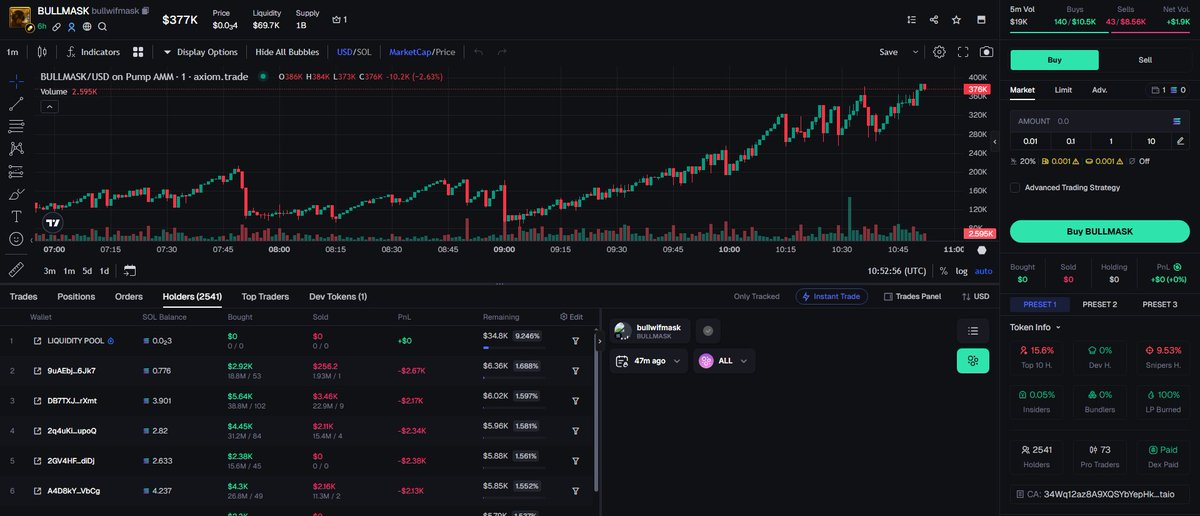1200x516 pixels.
Task: Open the emoji icons drawing tool
Action: (16, 239)
